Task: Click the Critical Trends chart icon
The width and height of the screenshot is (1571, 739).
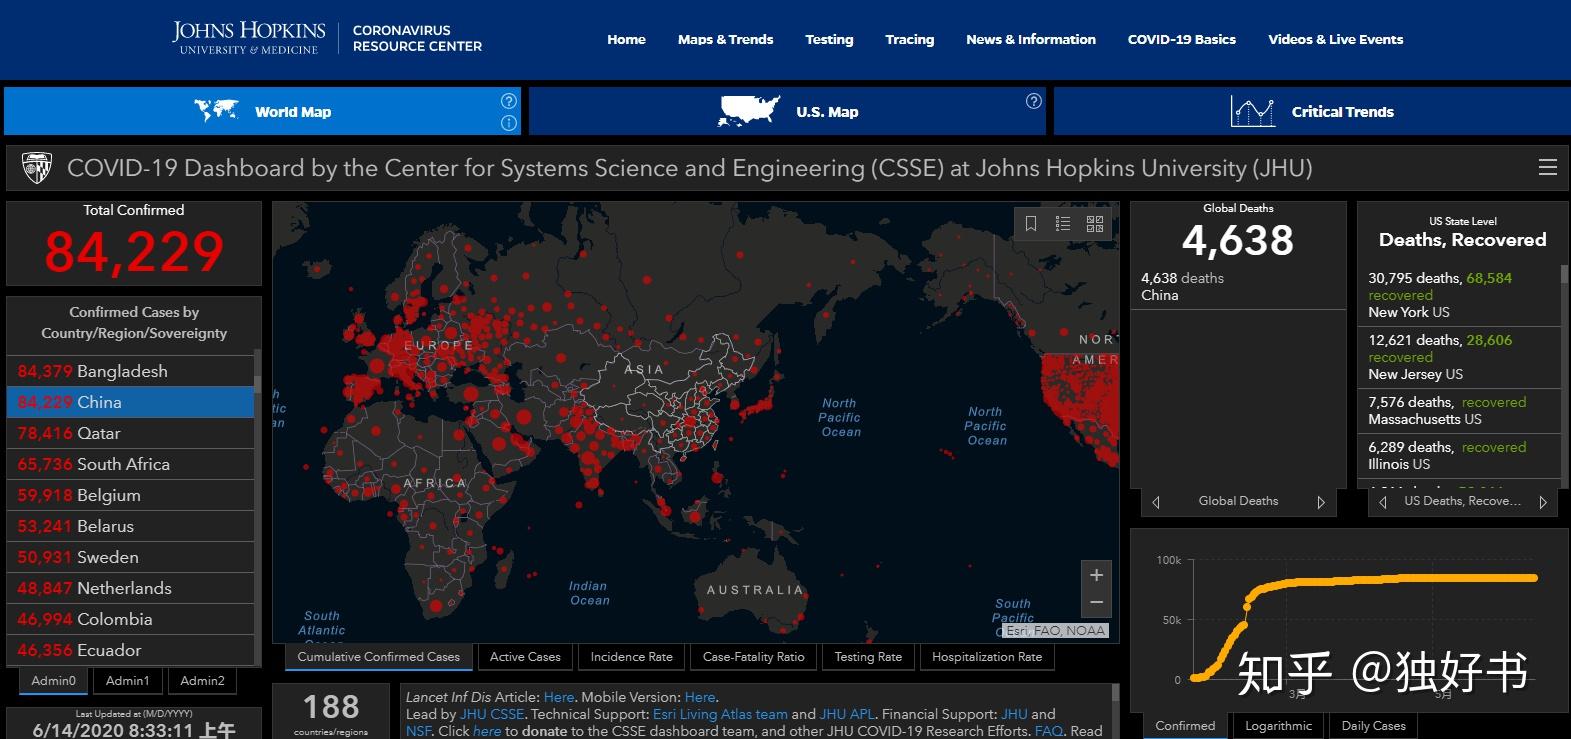Action: (1252, 111)
